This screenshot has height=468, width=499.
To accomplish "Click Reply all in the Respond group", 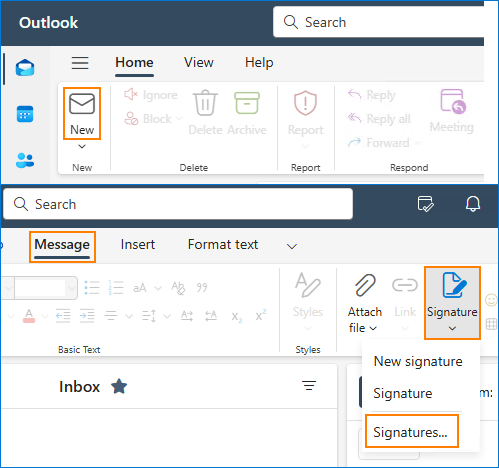I will coord(379,119).
